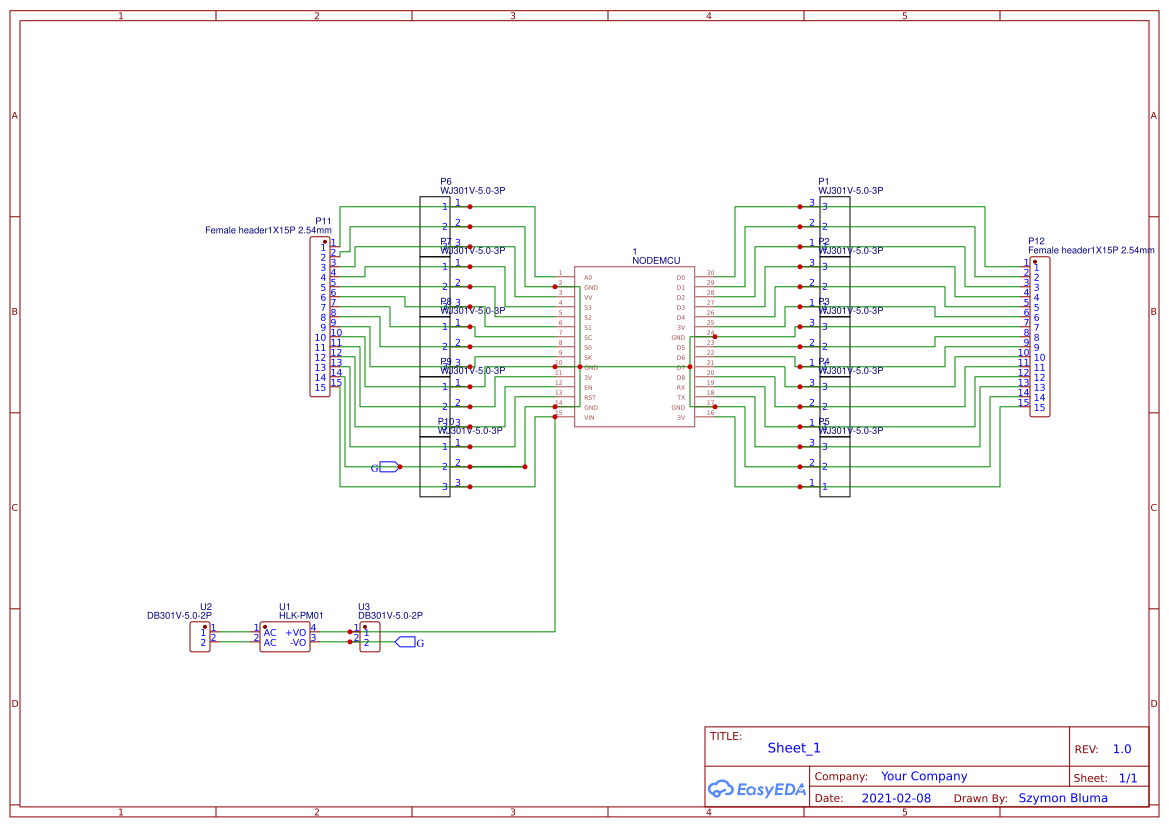
Task: Click the Szymon Bluma author name
Action: click(x=1063, y=798)
